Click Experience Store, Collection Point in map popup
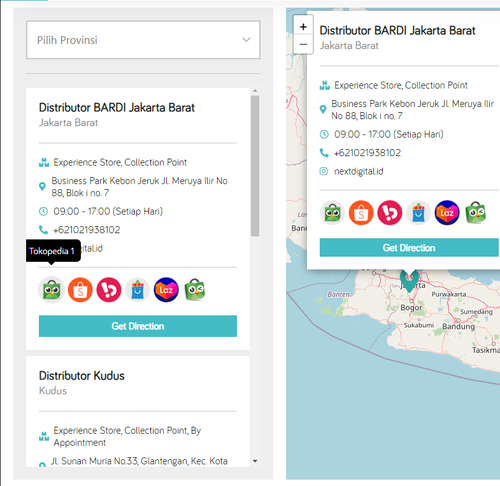The width and height of the screenshot is (500, 486). pos(401,85)
